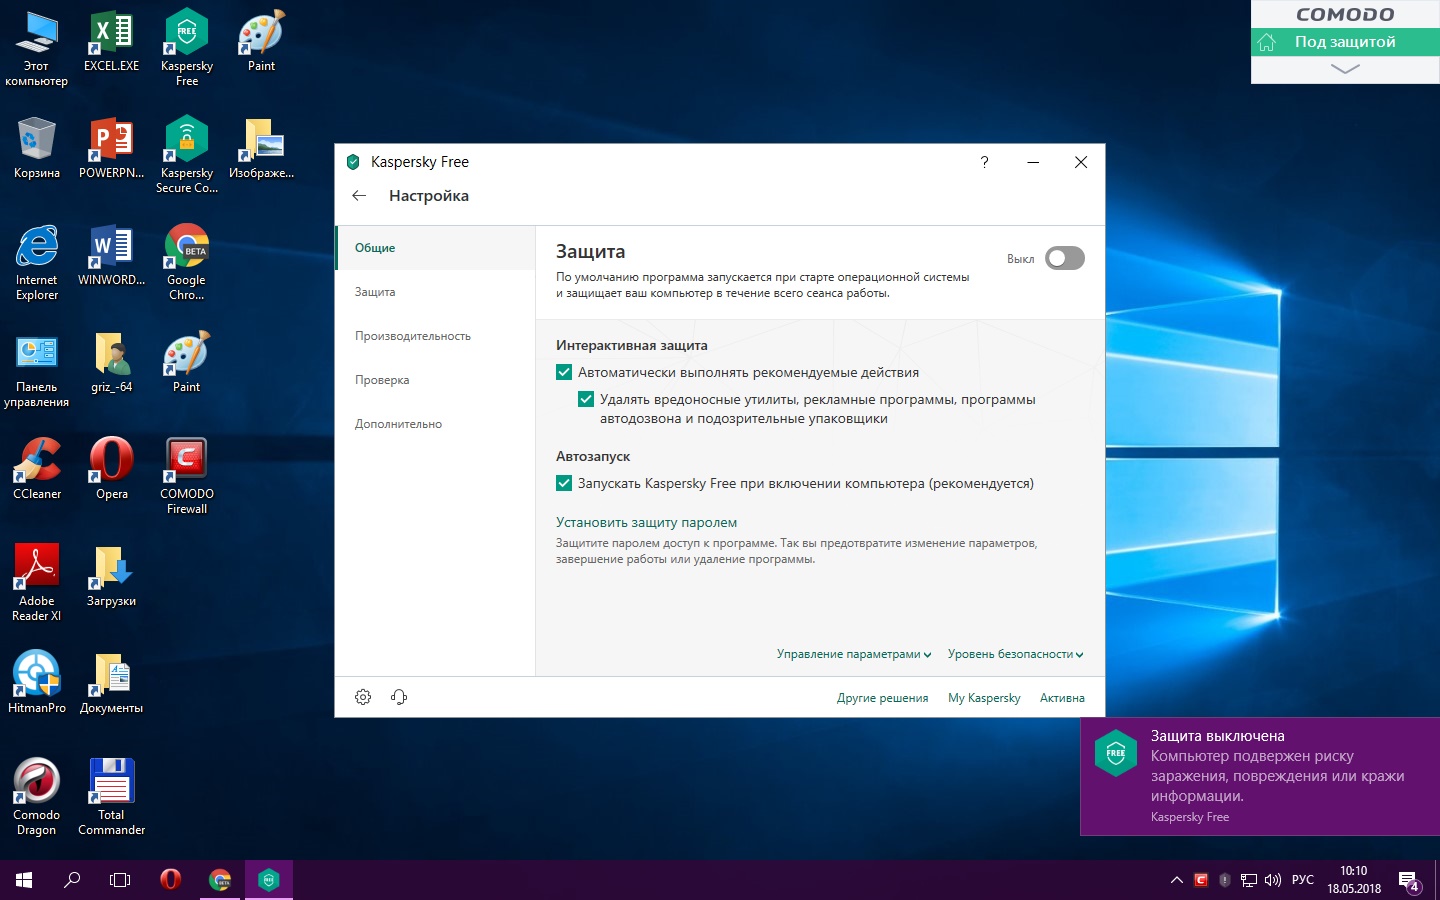The height and width of the screenshot is (900, 1440).
Task: Open the Kaspersky help question mark
Action: click(x=984, y=162)
